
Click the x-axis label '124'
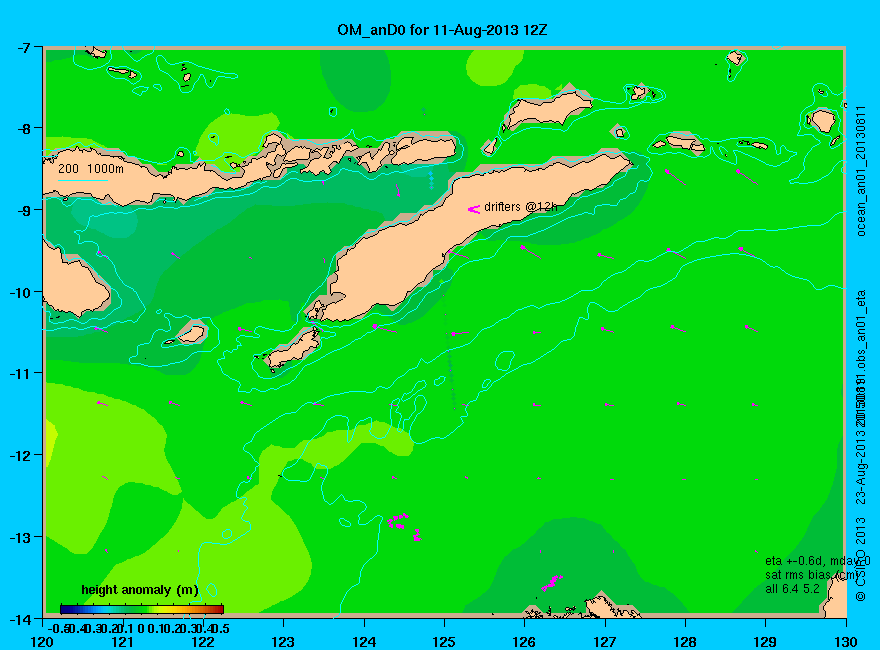[364, 642]
